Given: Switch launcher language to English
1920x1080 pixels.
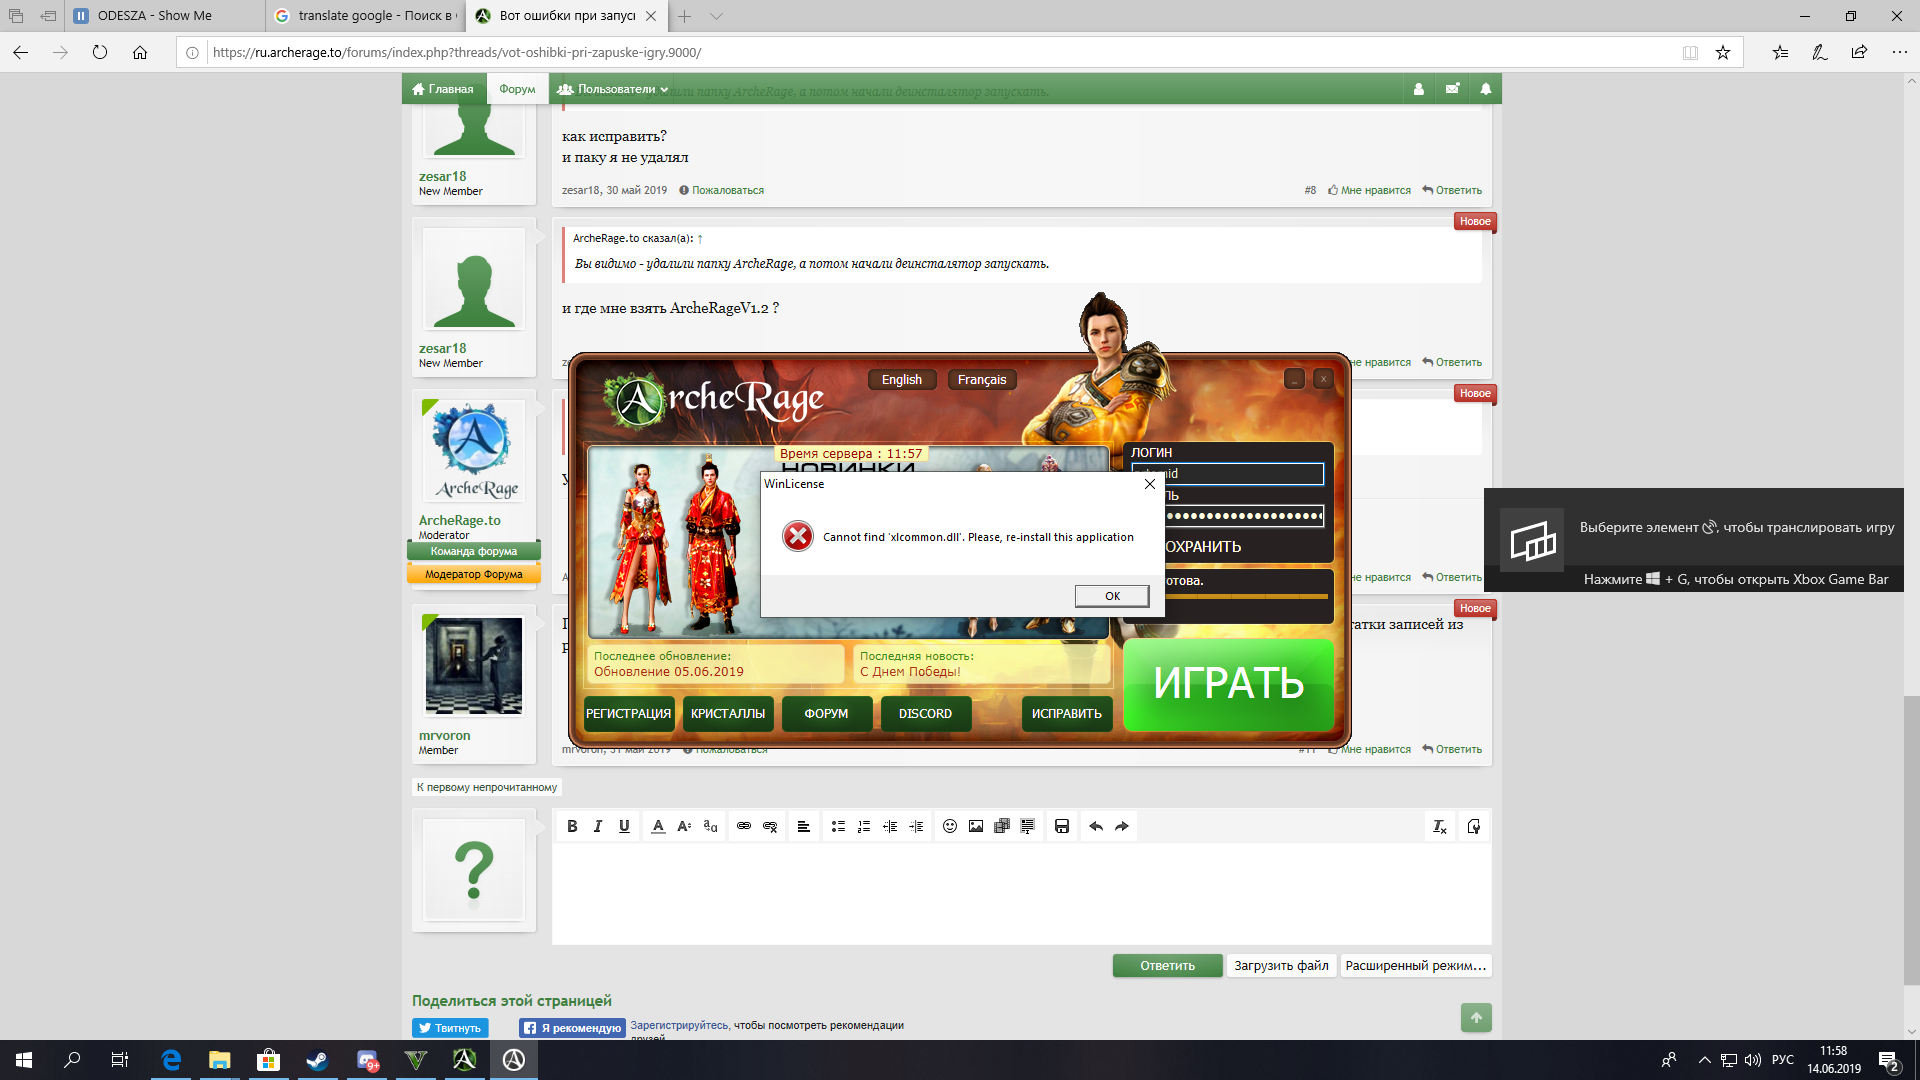Looking at the screenshot, I should 902,380.
